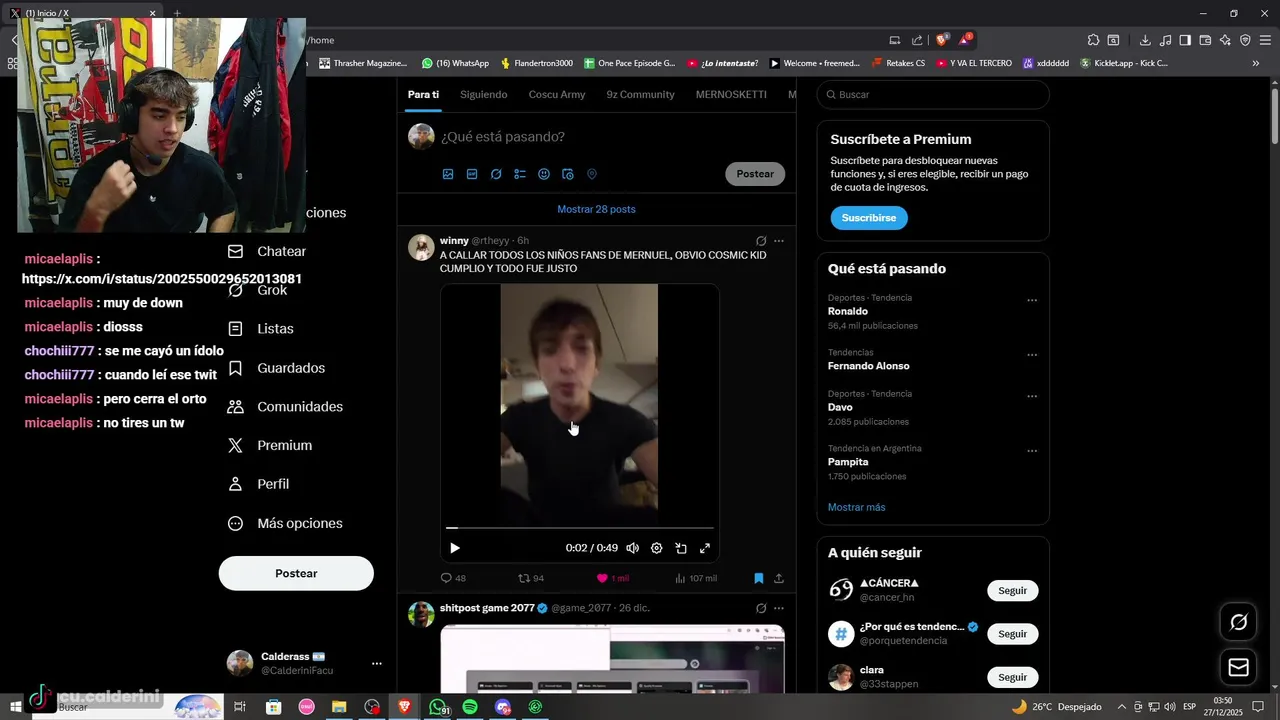Open account menu dots next to Calderass
Image resolution: width=1280 pixels, height=720 pixels.
tap(376, 663)
